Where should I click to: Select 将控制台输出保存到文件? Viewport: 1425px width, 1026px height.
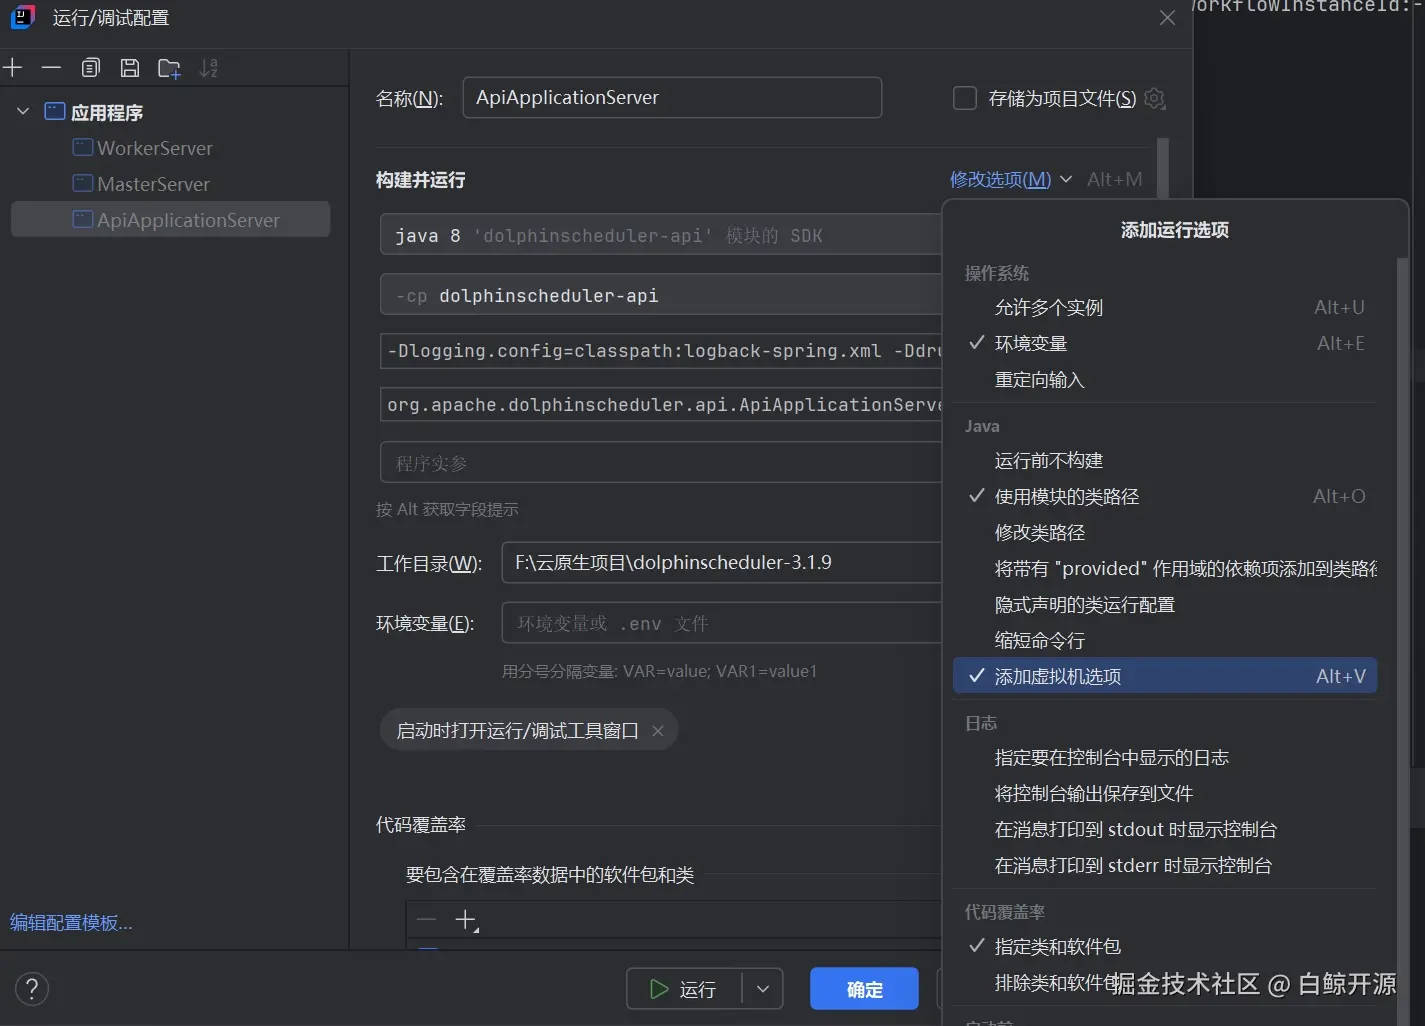coord(1165,793)
